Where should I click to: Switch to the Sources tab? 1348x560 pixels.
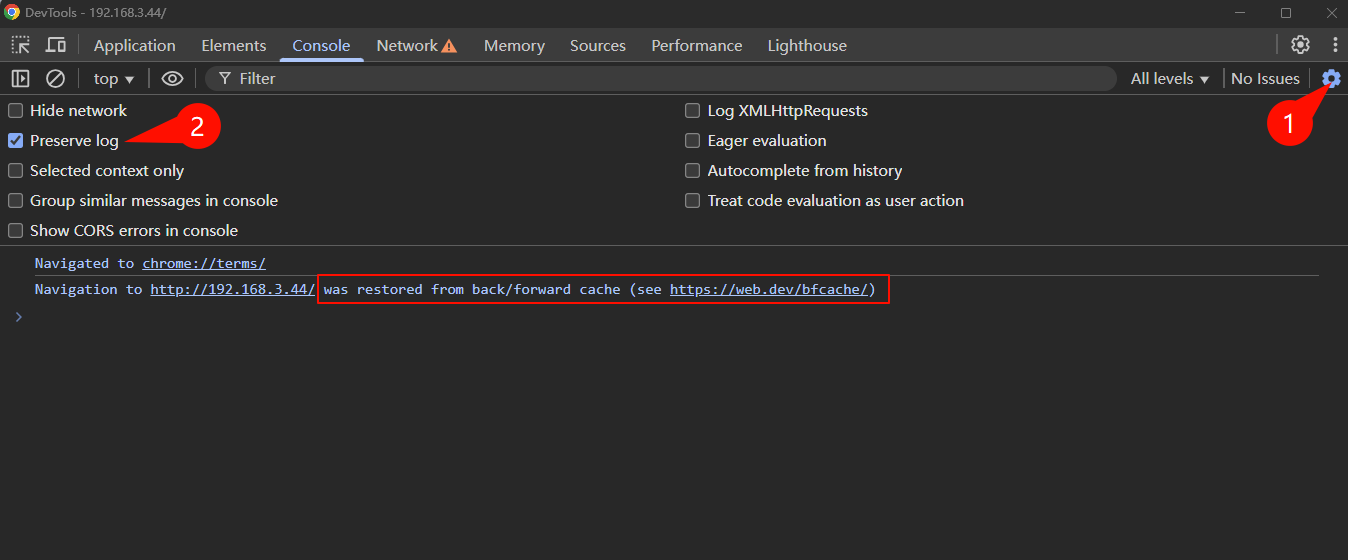coord(598,45)
